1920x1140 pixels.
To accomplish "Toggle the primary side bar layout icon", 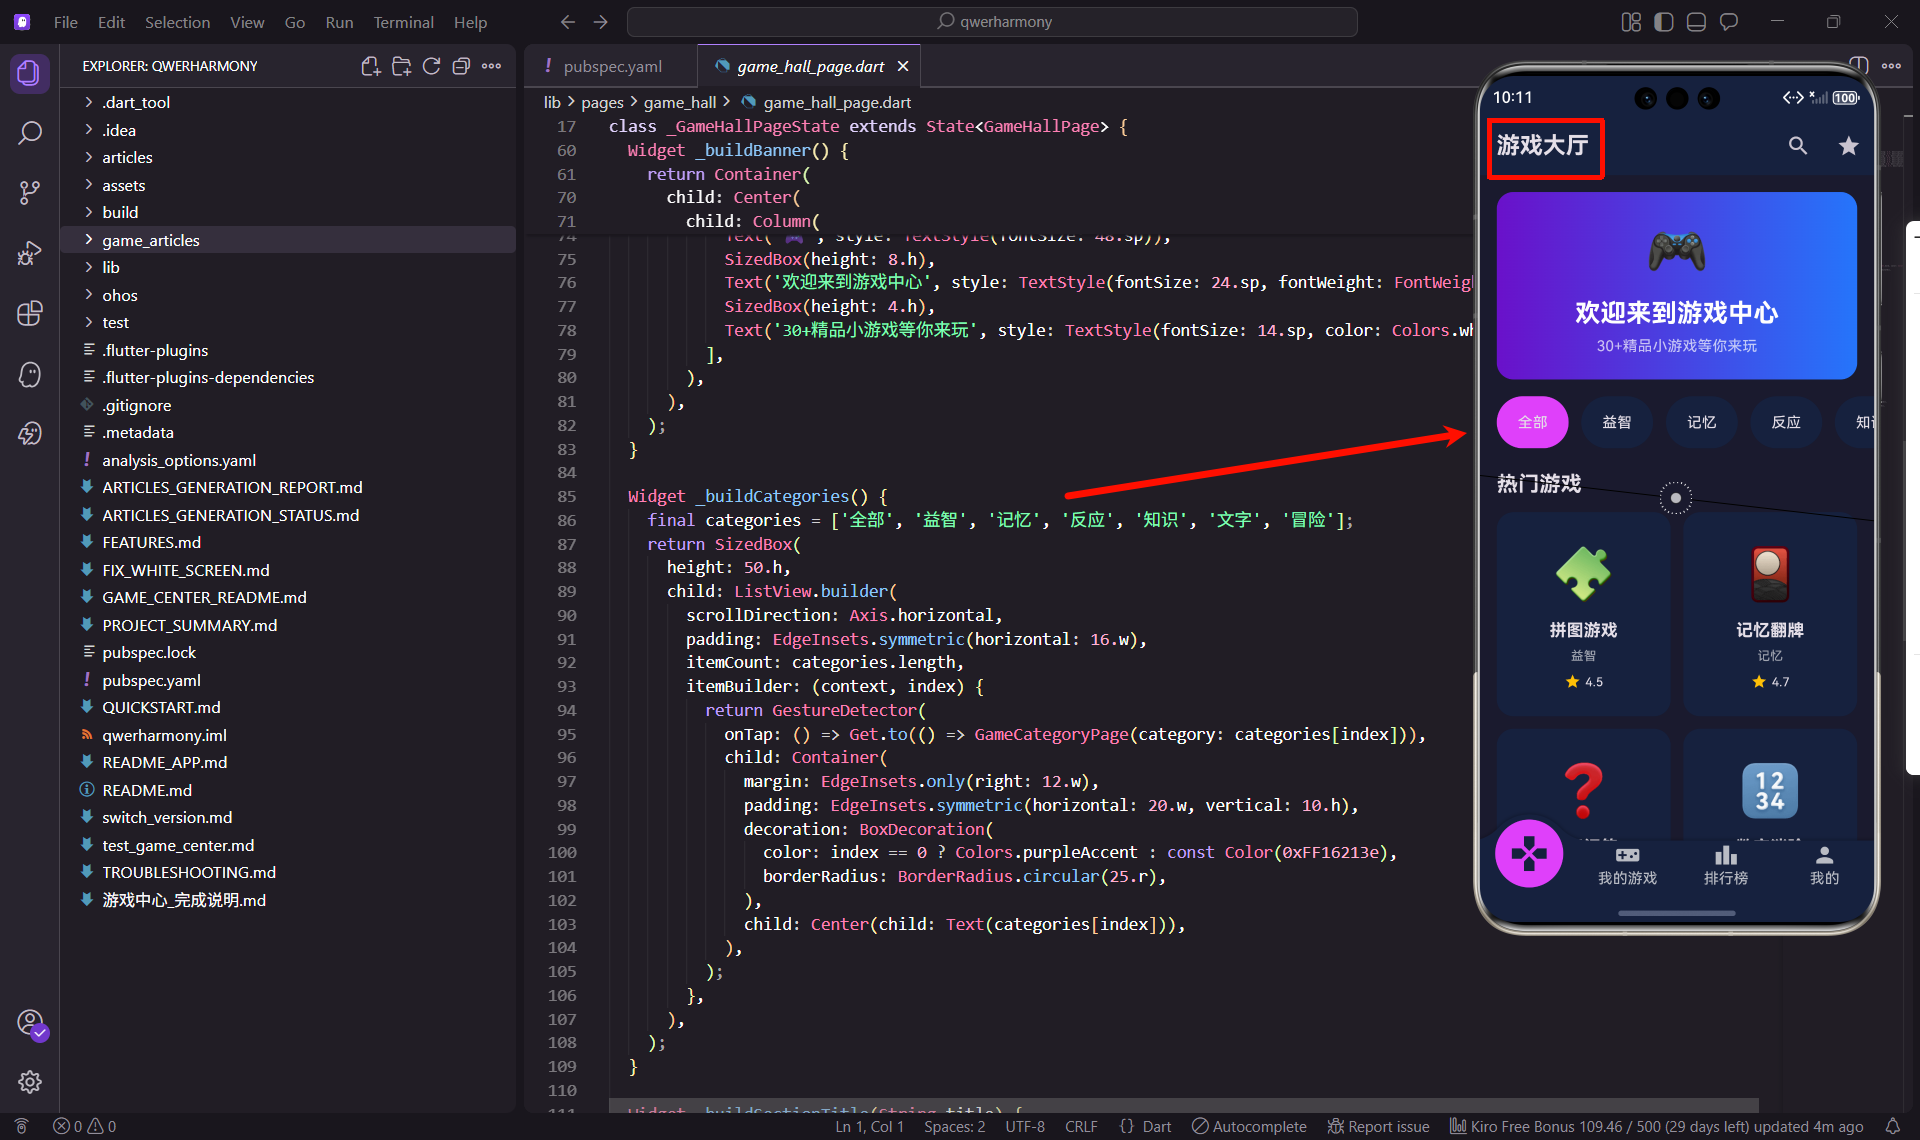I will click(x=1663, y=22).
